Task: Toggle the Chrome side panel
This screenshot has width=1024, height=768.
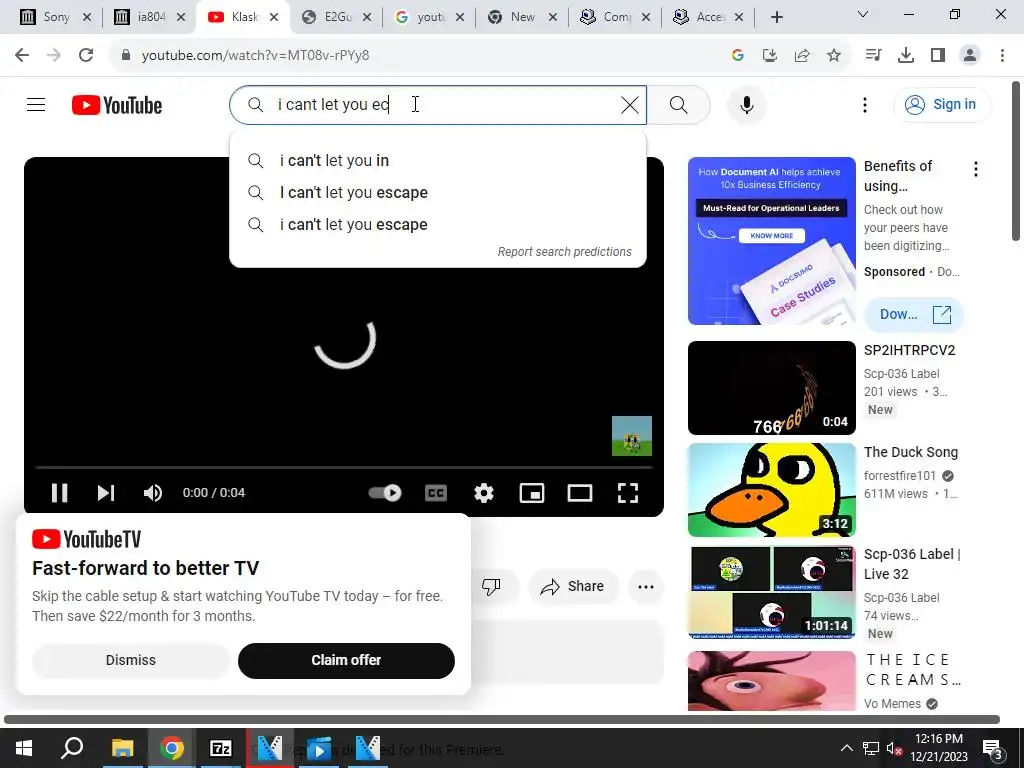Action: click(x=938, y=56)
